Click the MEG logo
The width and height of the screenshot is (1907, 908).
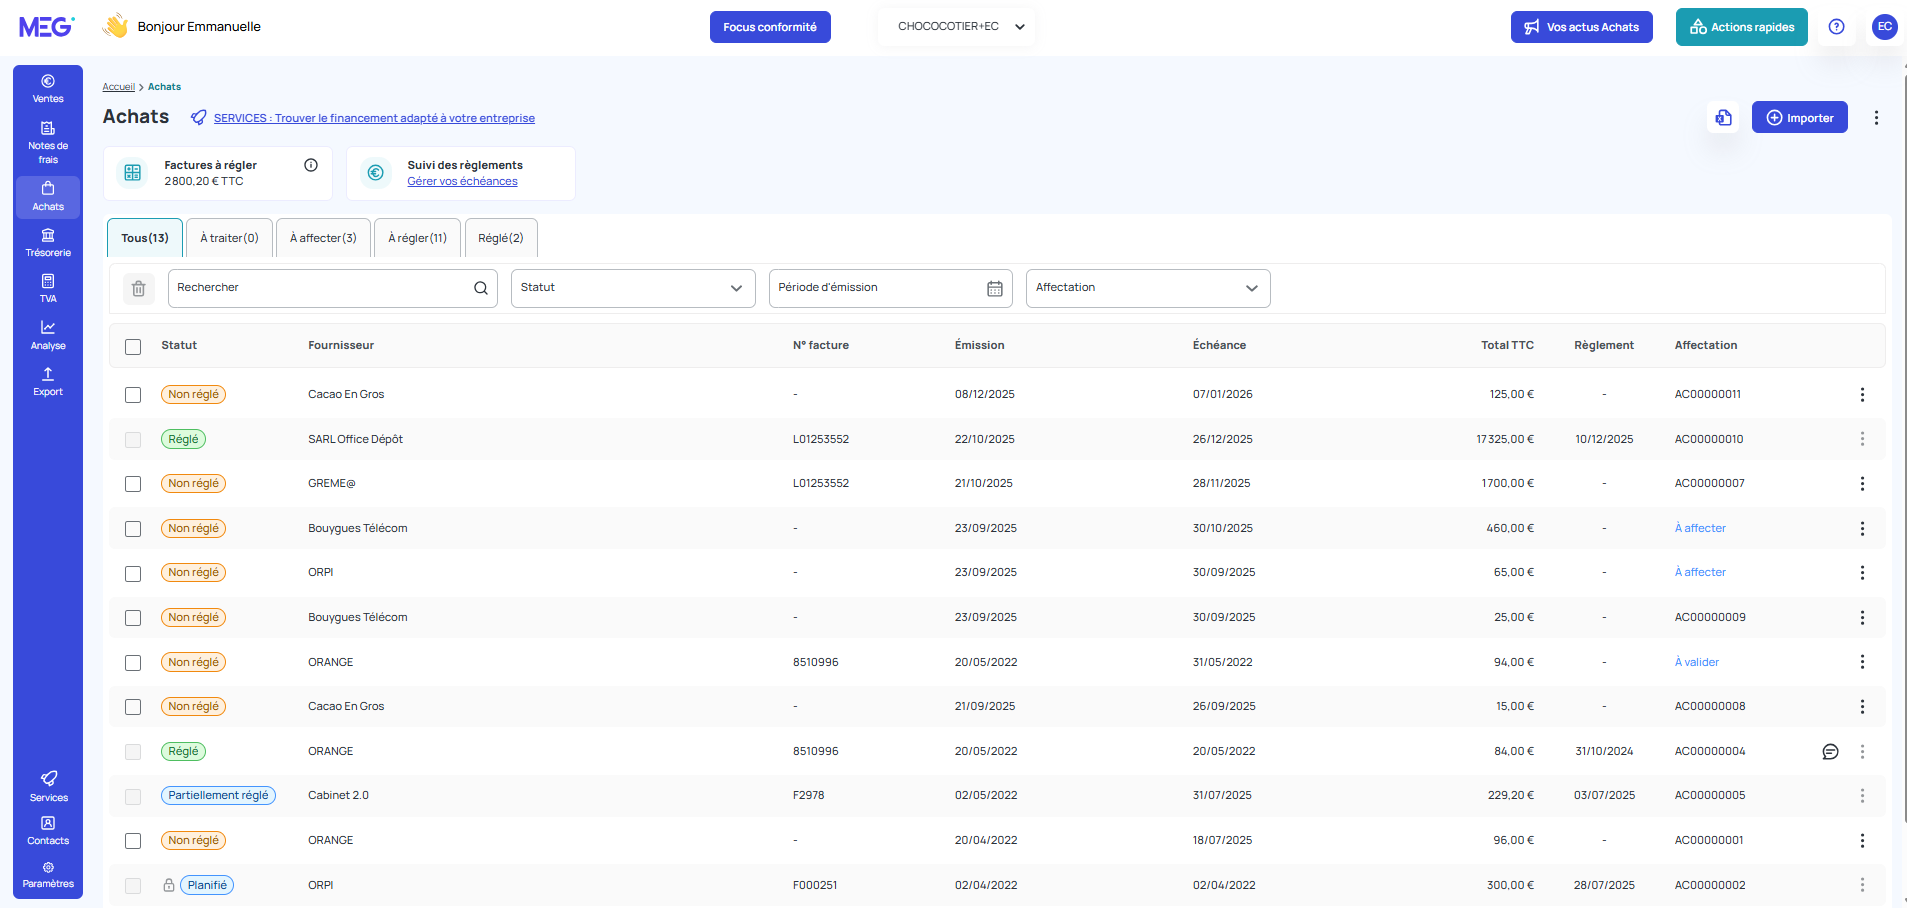[46, 27]
